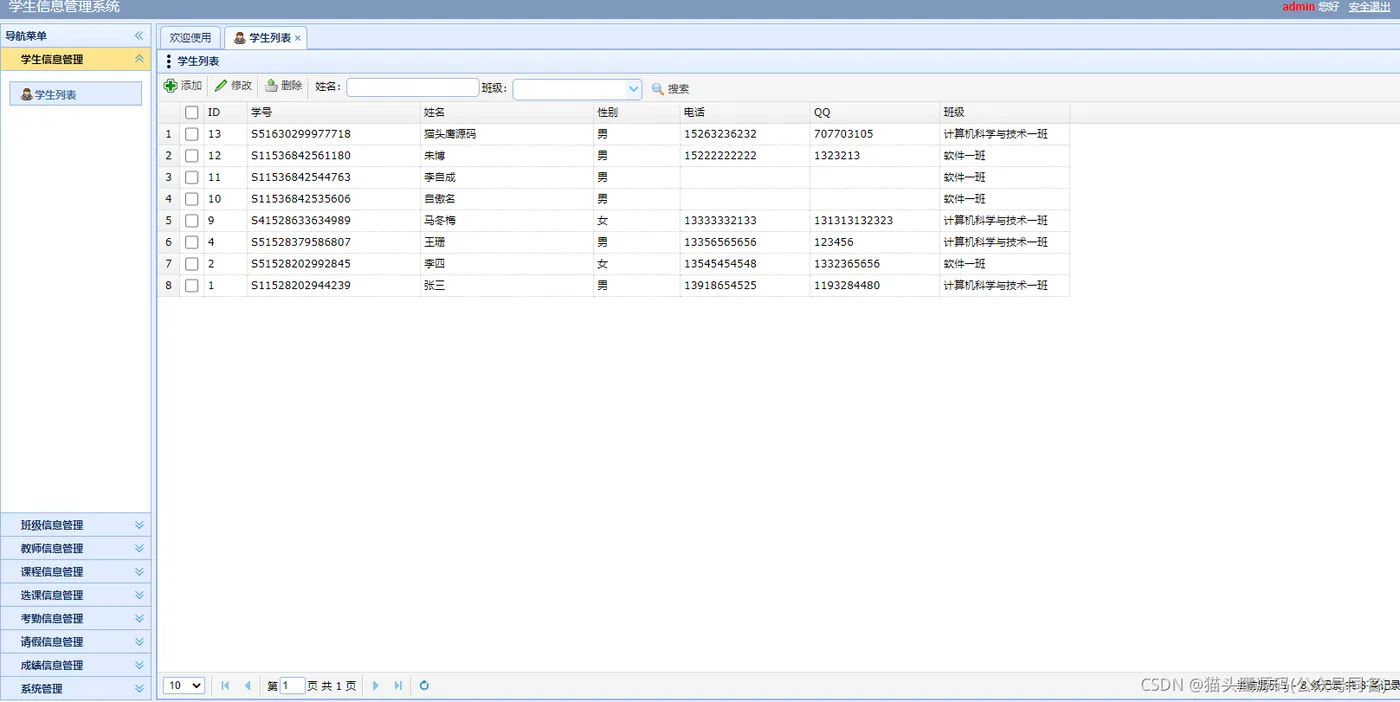The image size is (1400, 702).
Task: Sort by the QQ column header
Action: click(875, 113)
